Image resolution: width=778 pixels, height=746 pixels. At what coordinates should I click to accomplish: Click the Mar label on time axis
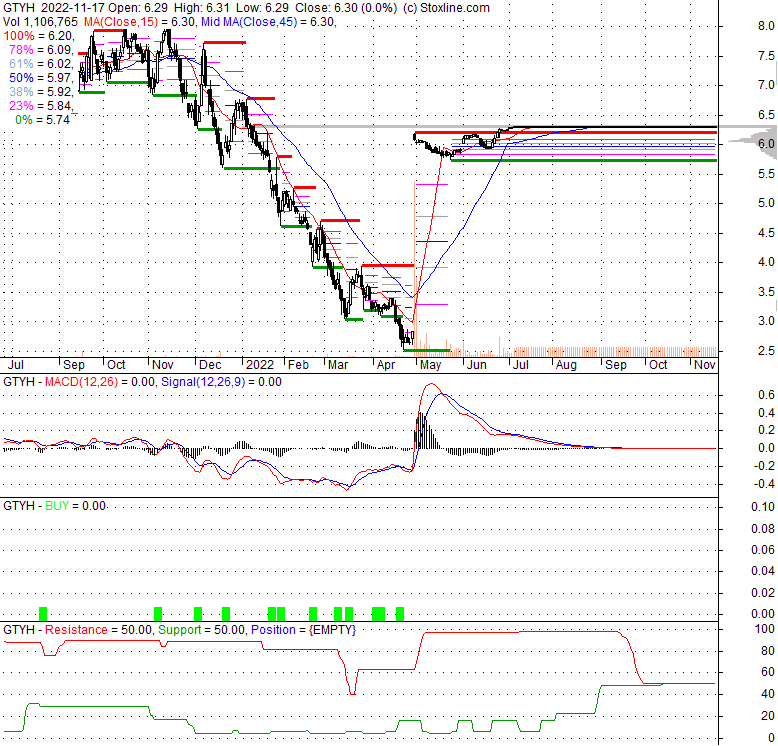tap(337, 365)
